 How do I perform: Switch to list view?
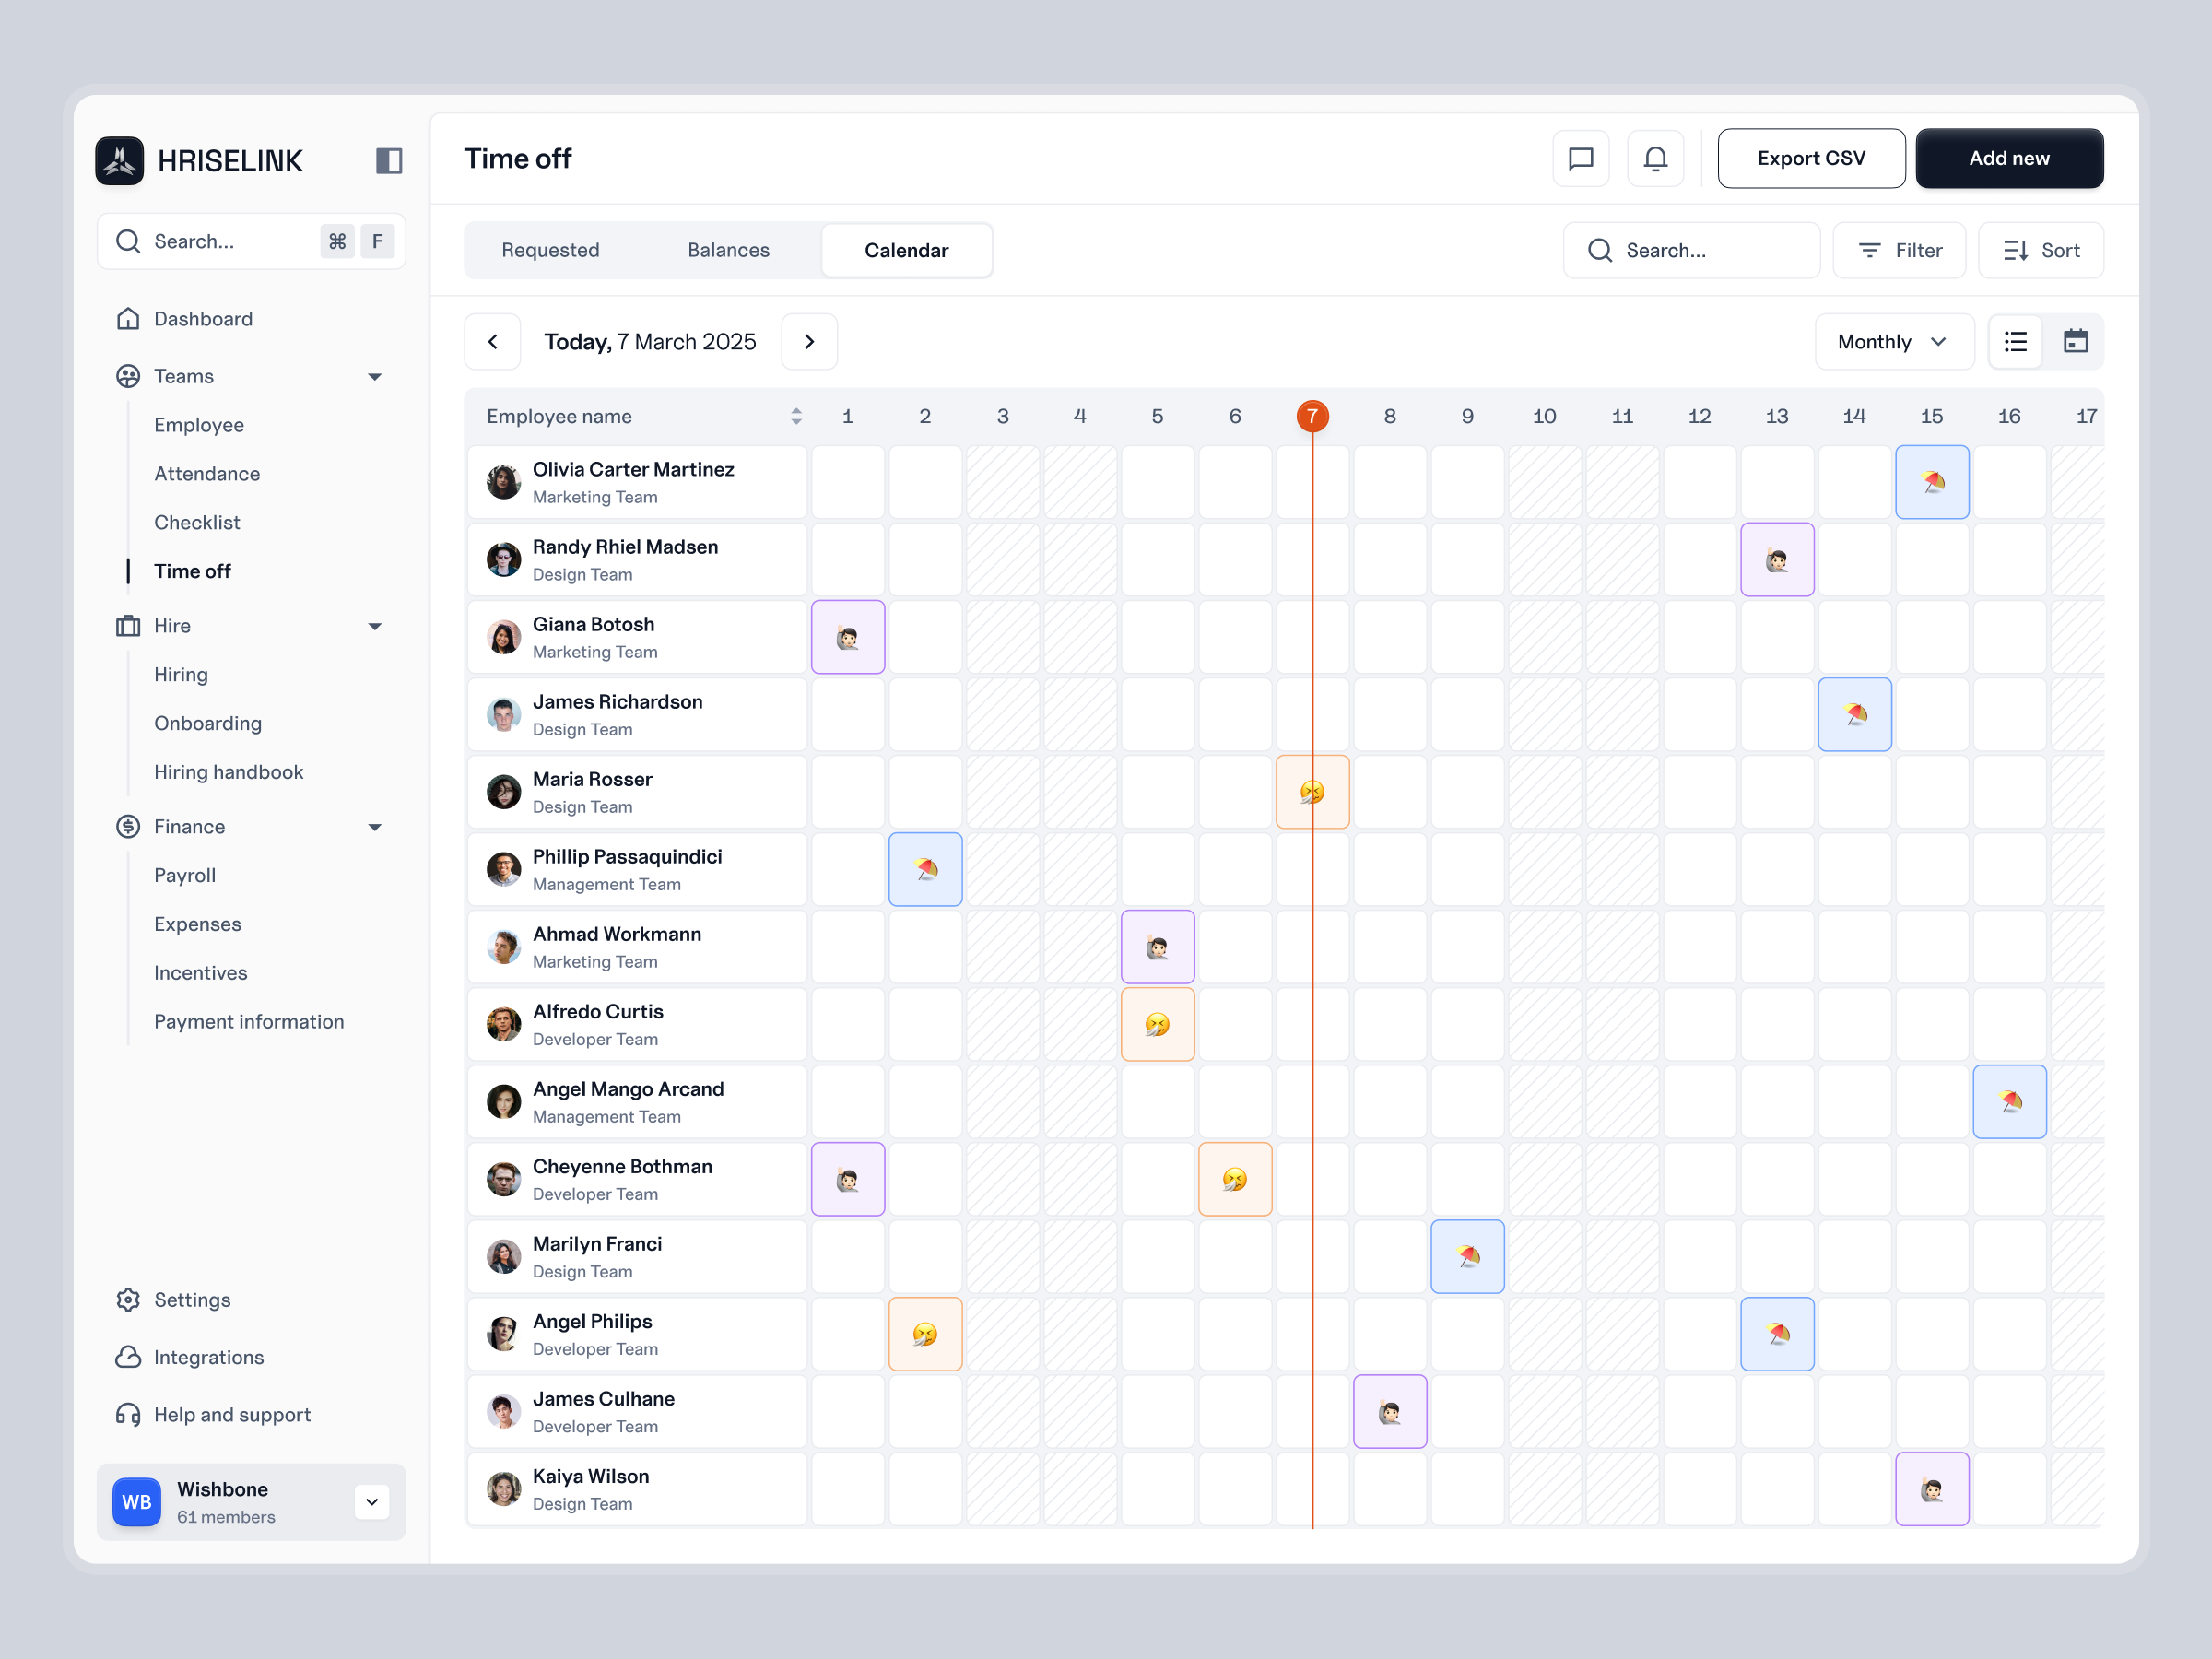point(2016,342)
